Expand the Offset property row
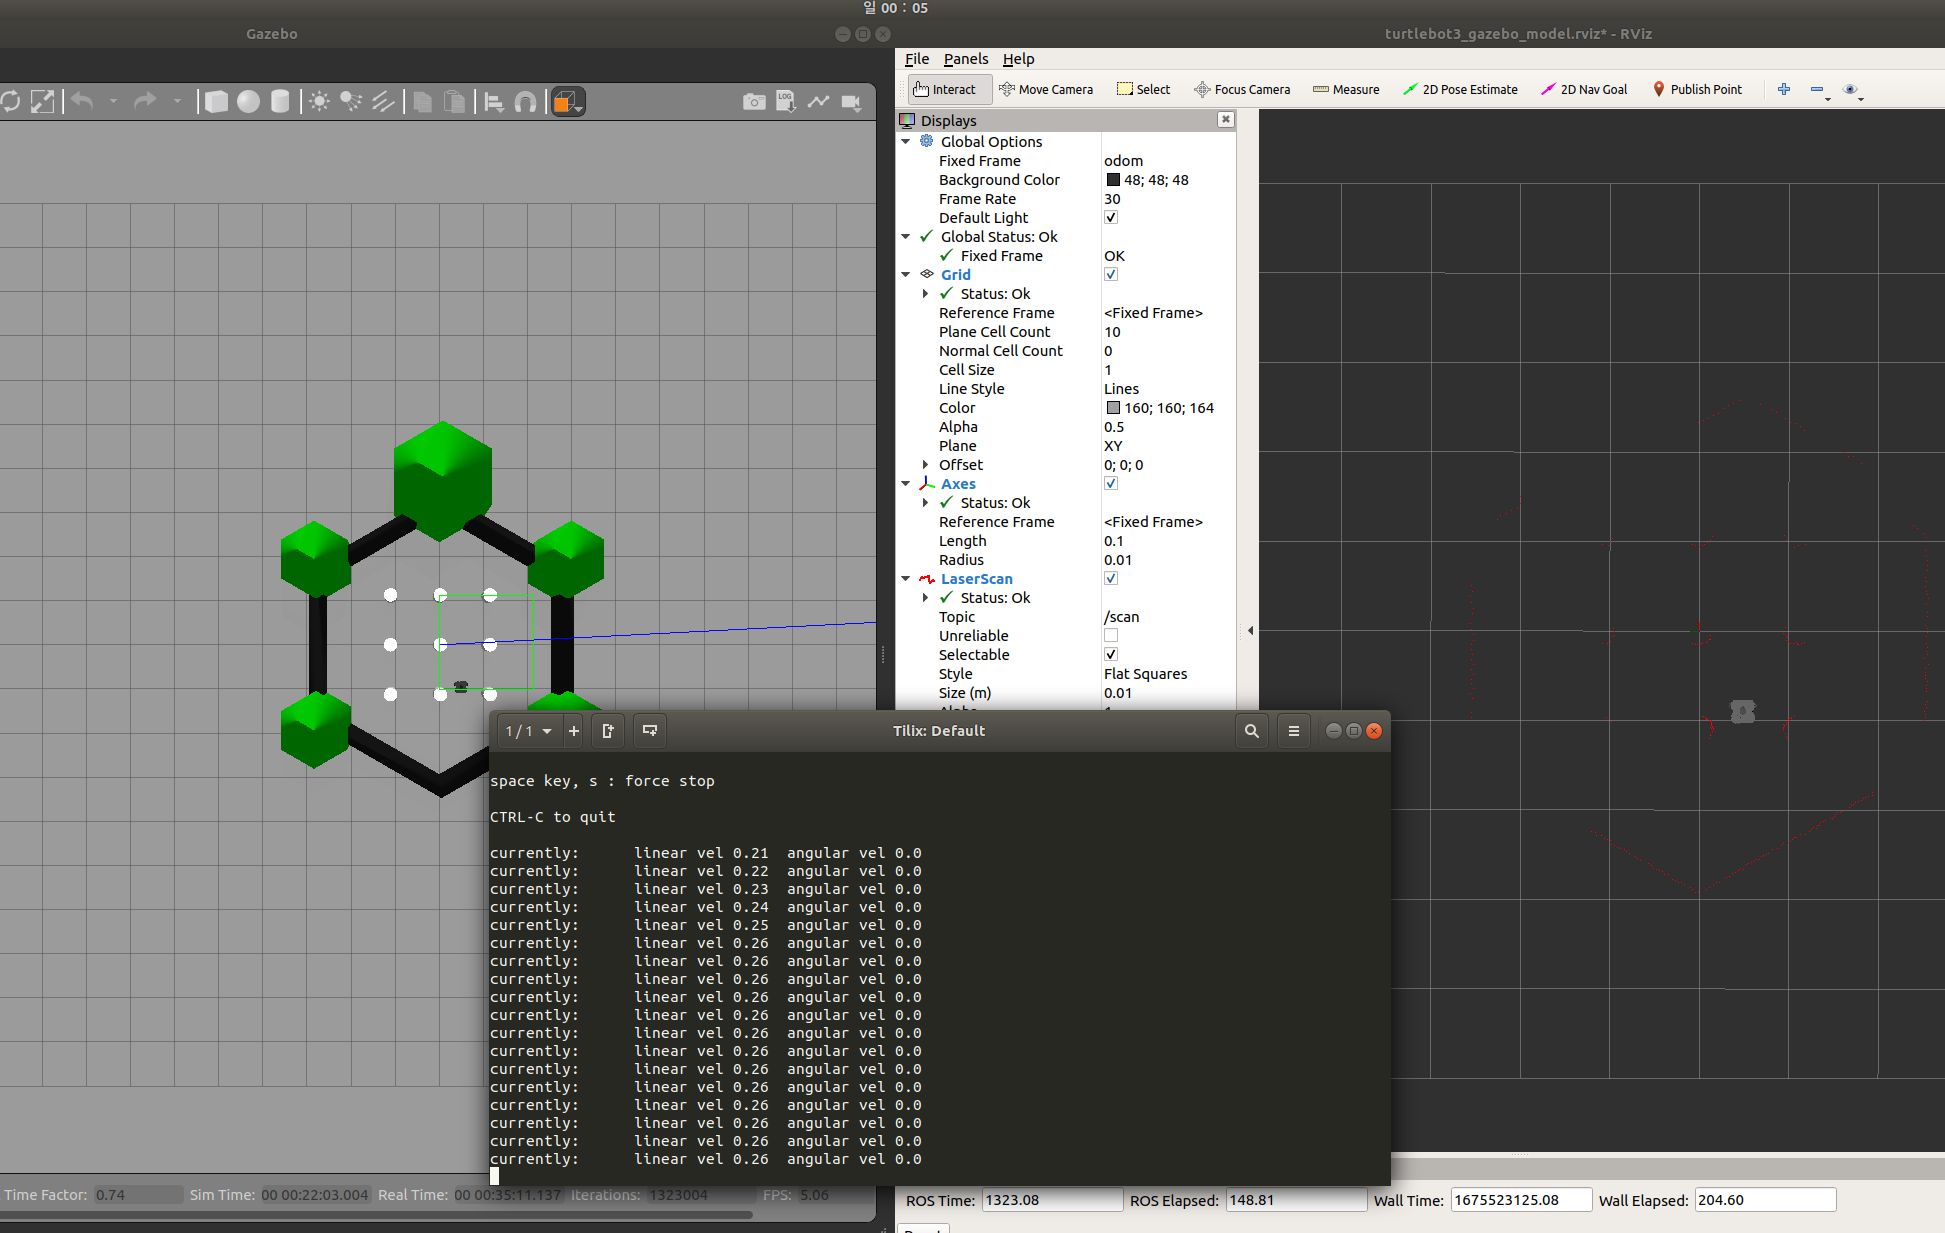Screen dimensions: 1945x1233 pos(925,465)
